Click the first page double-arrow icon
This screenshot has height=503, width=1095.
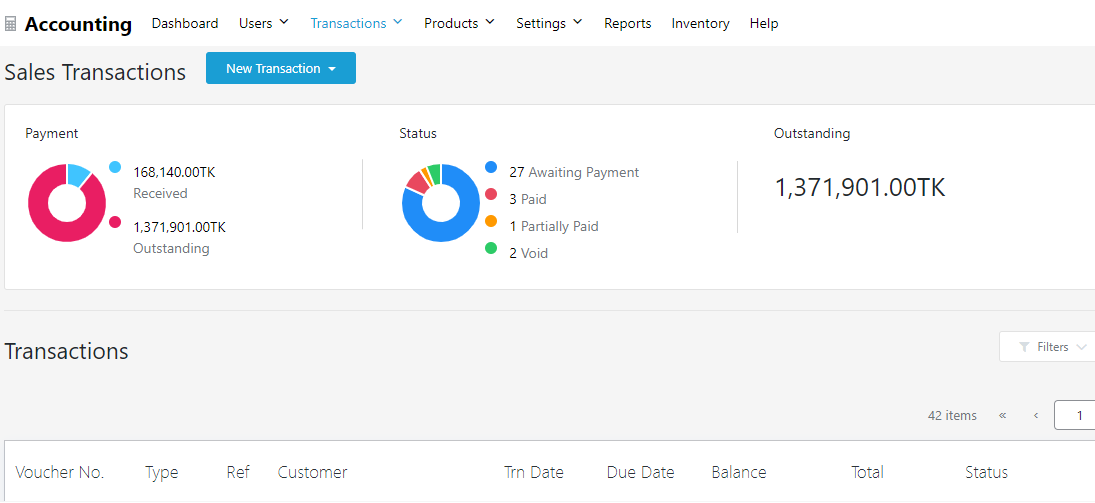pos(1002,416)
